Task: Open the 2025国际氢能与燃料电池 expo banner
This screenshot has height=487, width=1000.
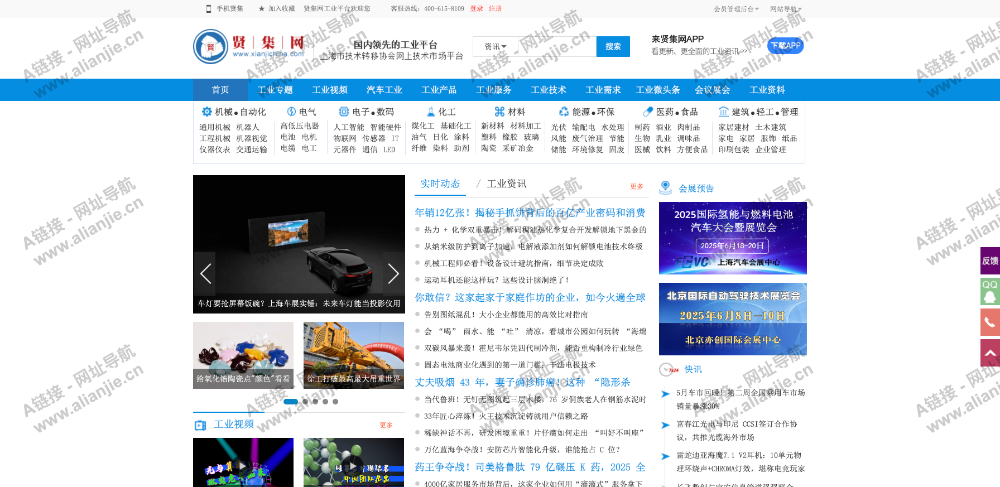Action: pyautogui.click(x=733, y=238)
